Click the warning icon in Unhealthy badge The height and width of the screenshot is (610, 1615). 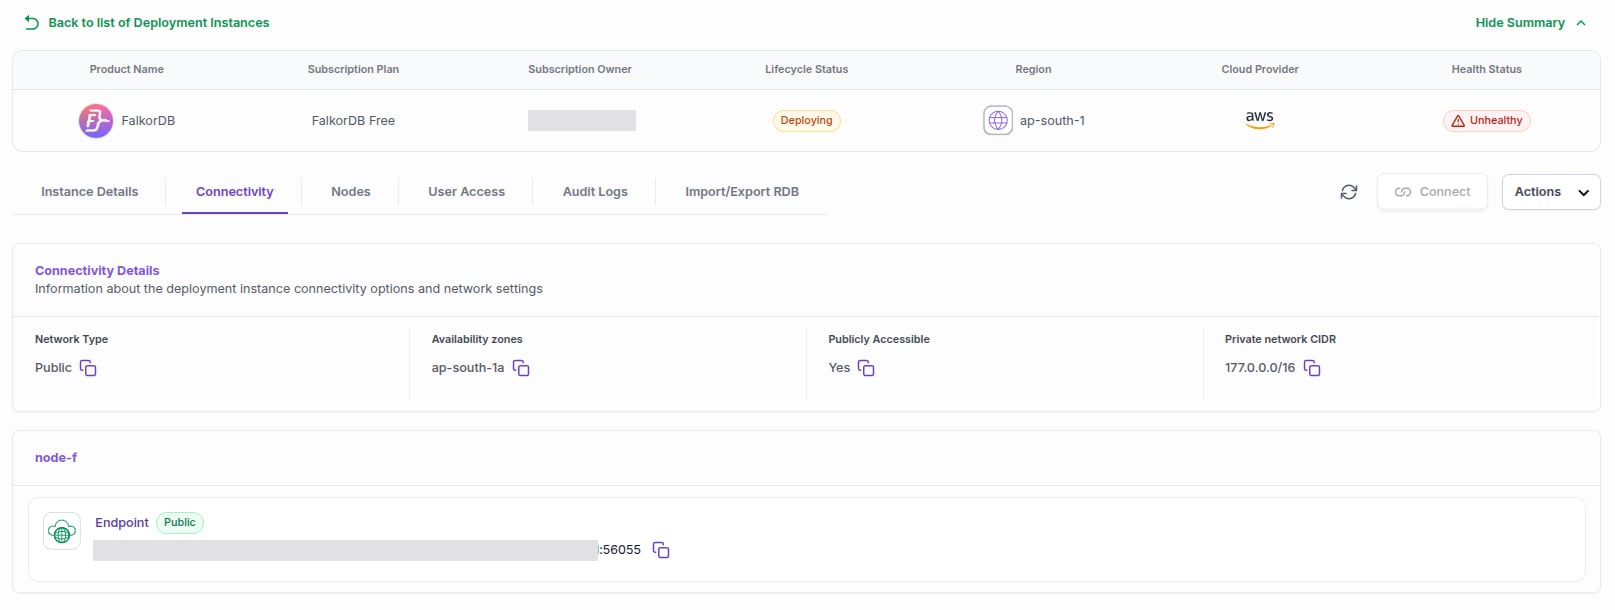tap(1458, 121)
